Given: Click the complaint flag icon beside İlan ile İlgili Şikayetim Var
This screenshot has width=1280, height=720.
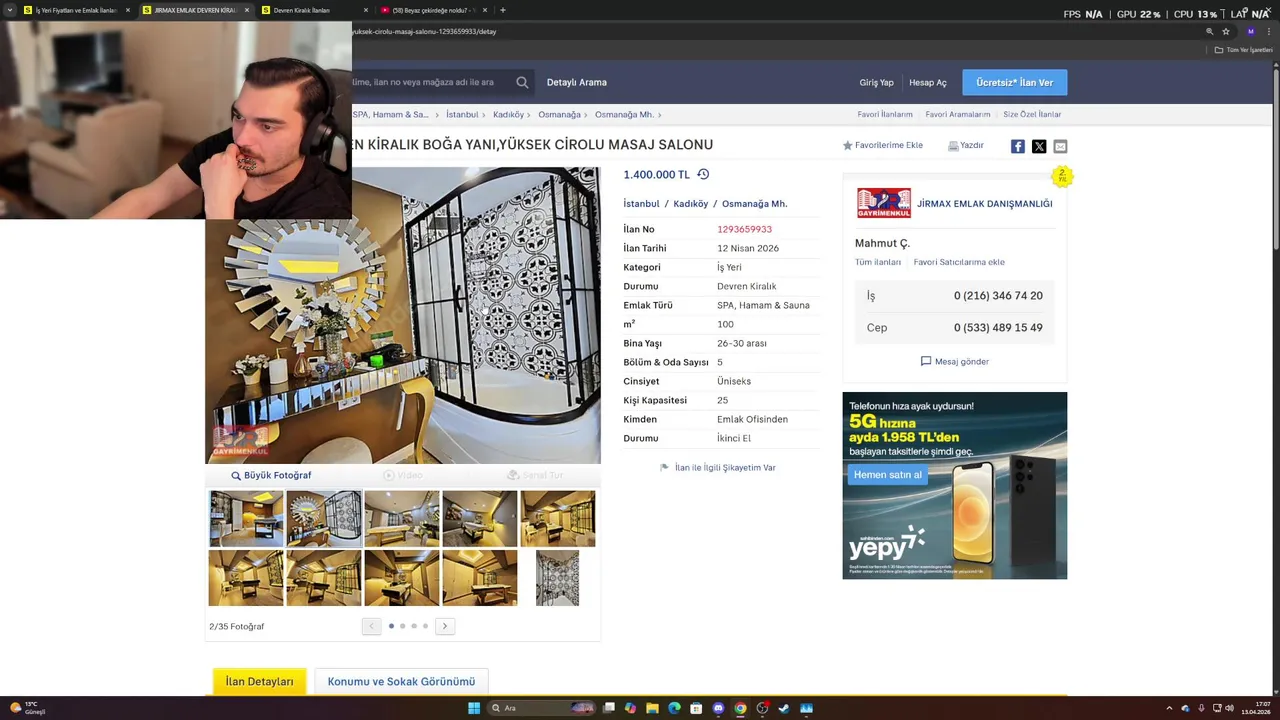Looking at the screenshot, I should (664, 467).
